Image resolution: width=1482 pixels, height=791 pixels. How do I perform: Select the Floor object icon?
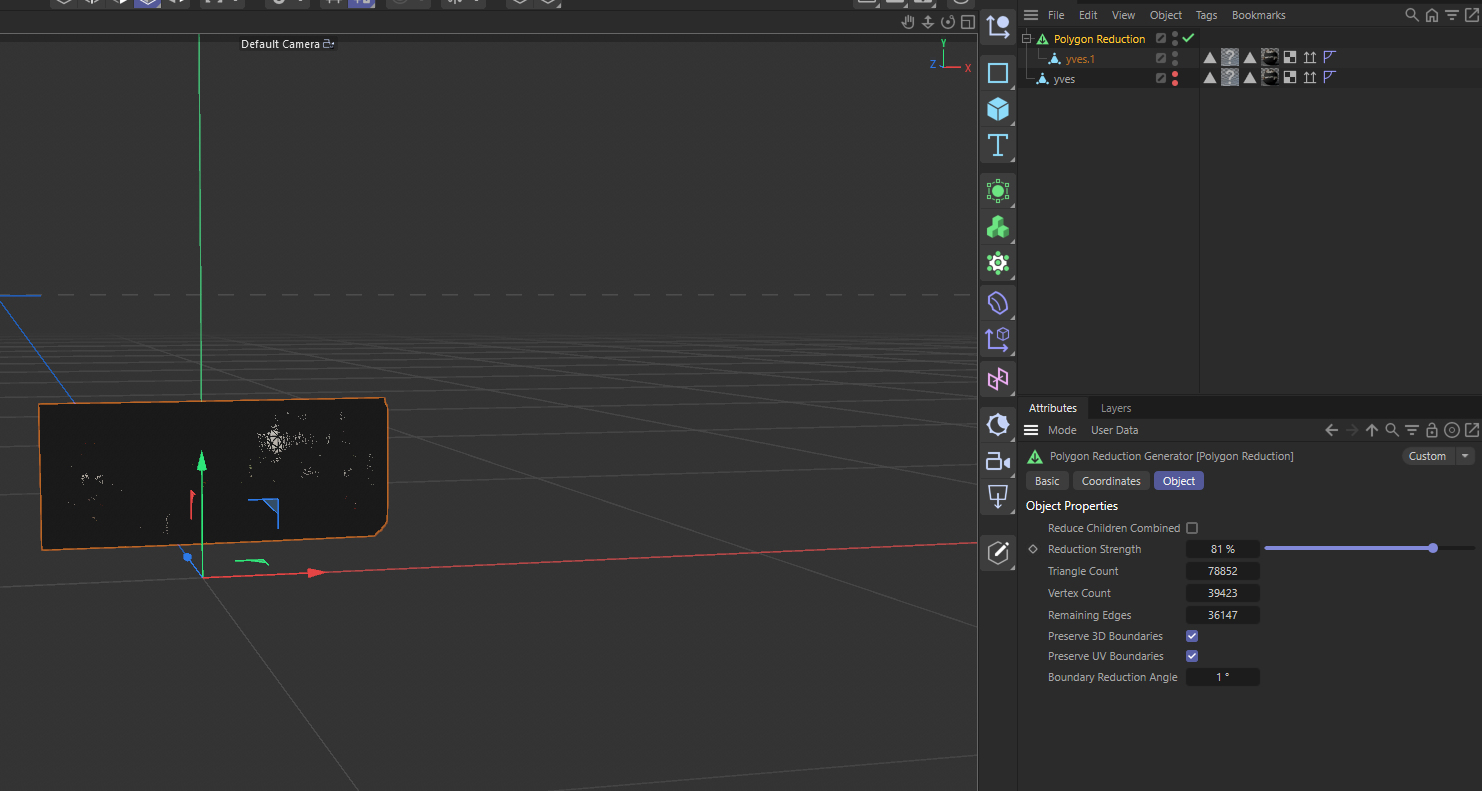pos(997,497)
